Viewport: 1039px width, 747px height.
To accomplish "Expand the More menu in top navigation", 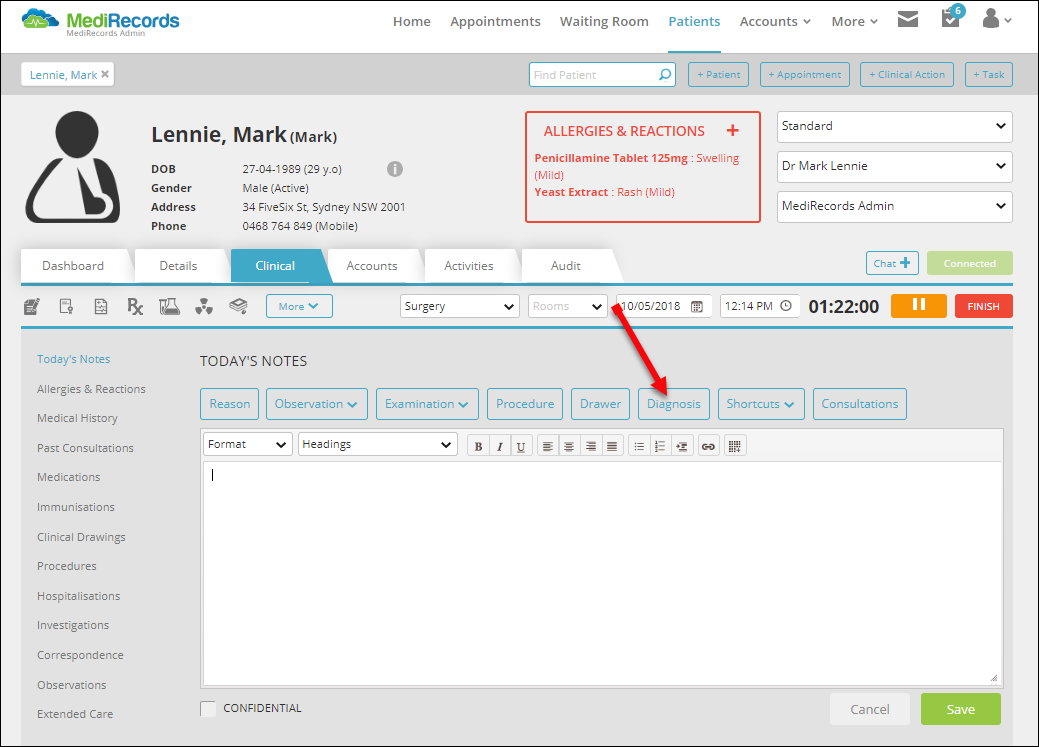I will (854, 21).
